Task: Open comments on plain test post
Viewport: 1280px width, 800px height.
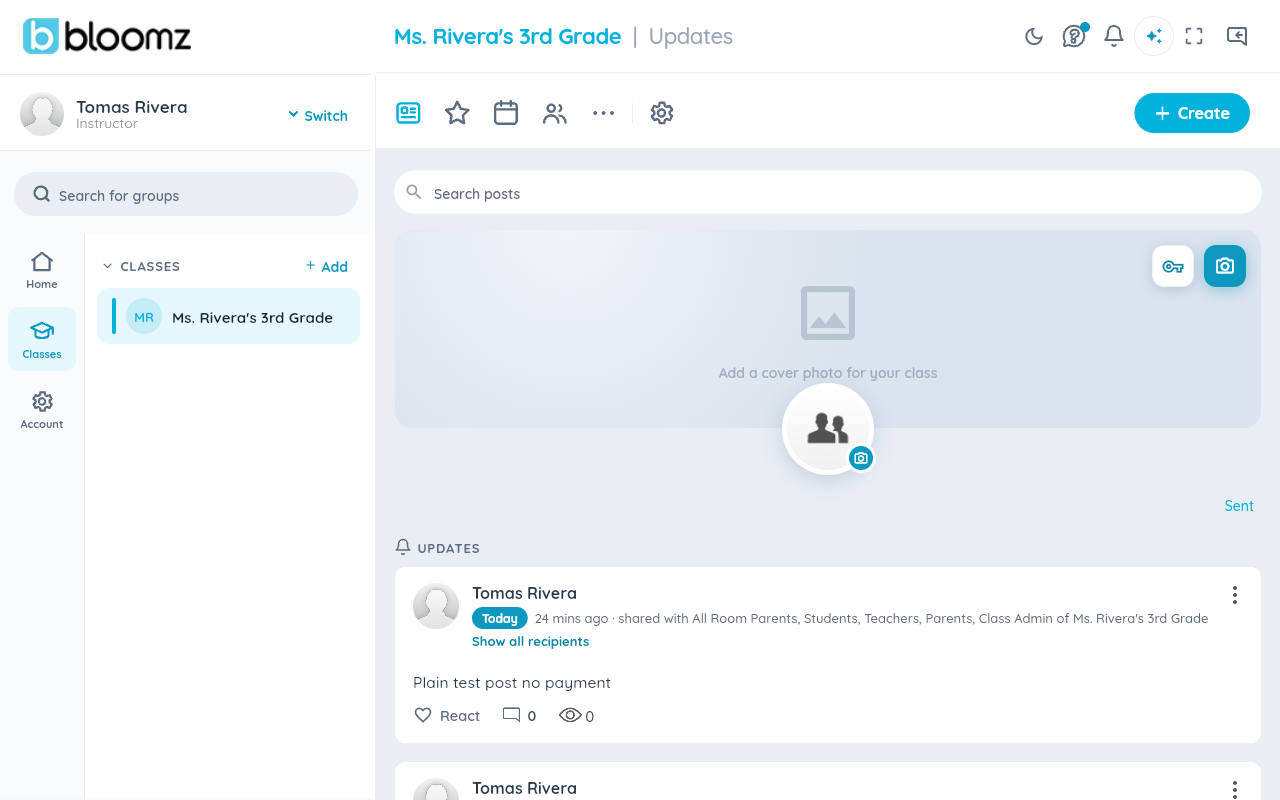Action: [519, 715]
